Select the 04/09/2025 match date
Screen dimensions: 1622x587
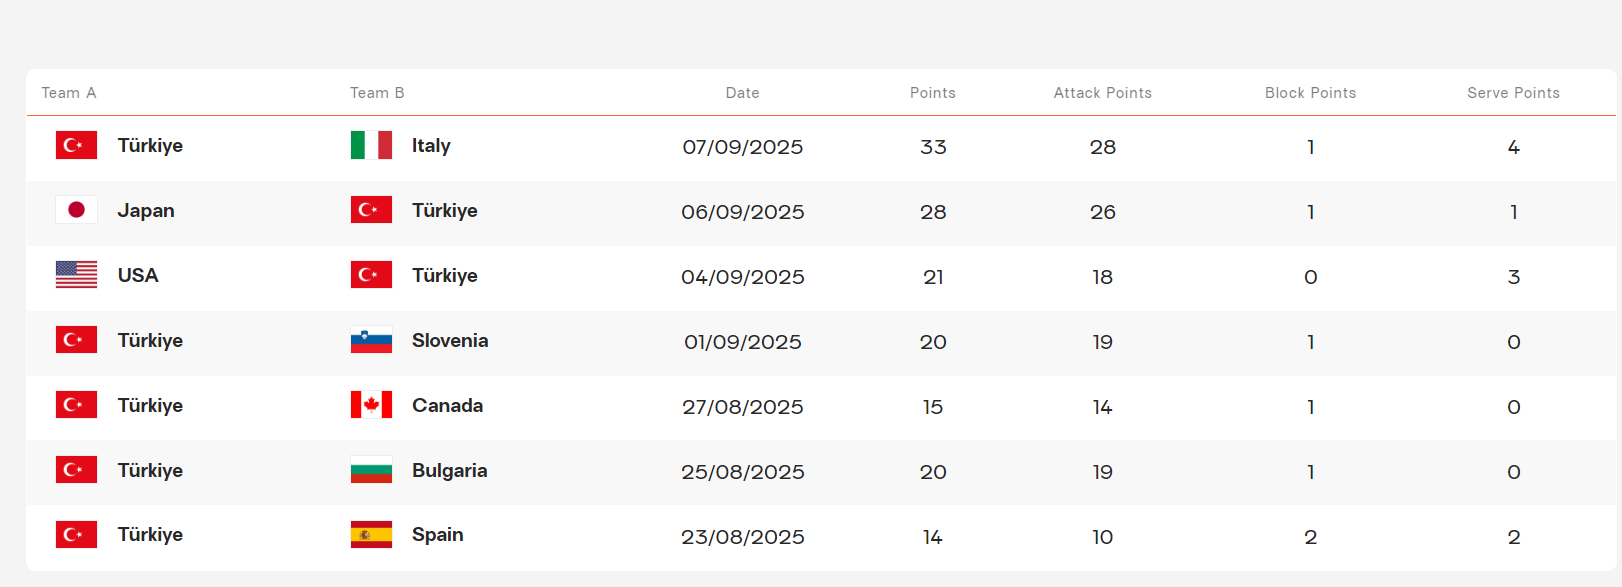pos(742,277)
